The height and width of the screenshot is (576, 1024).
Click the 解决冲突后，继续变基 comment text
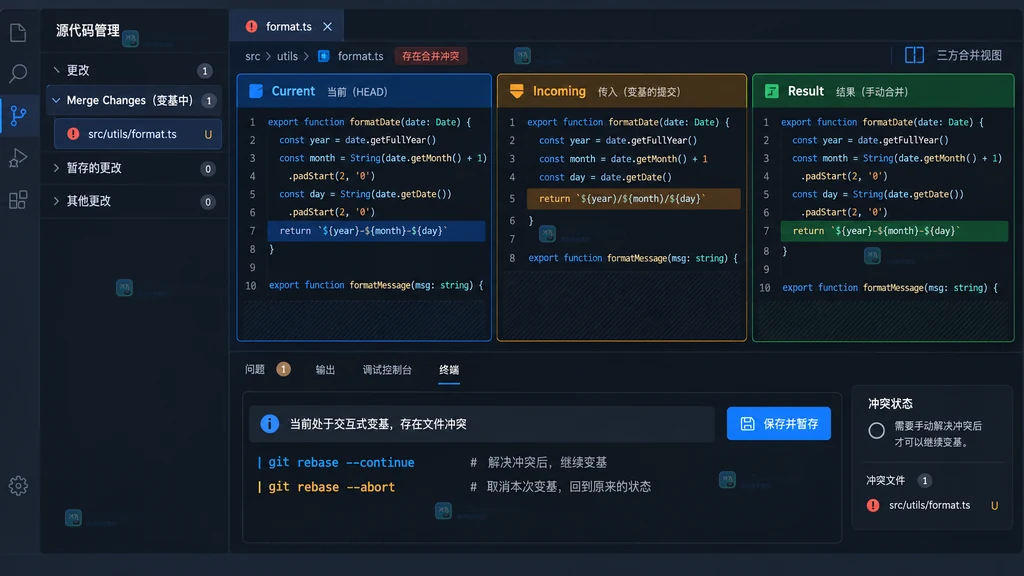[547, 462]
